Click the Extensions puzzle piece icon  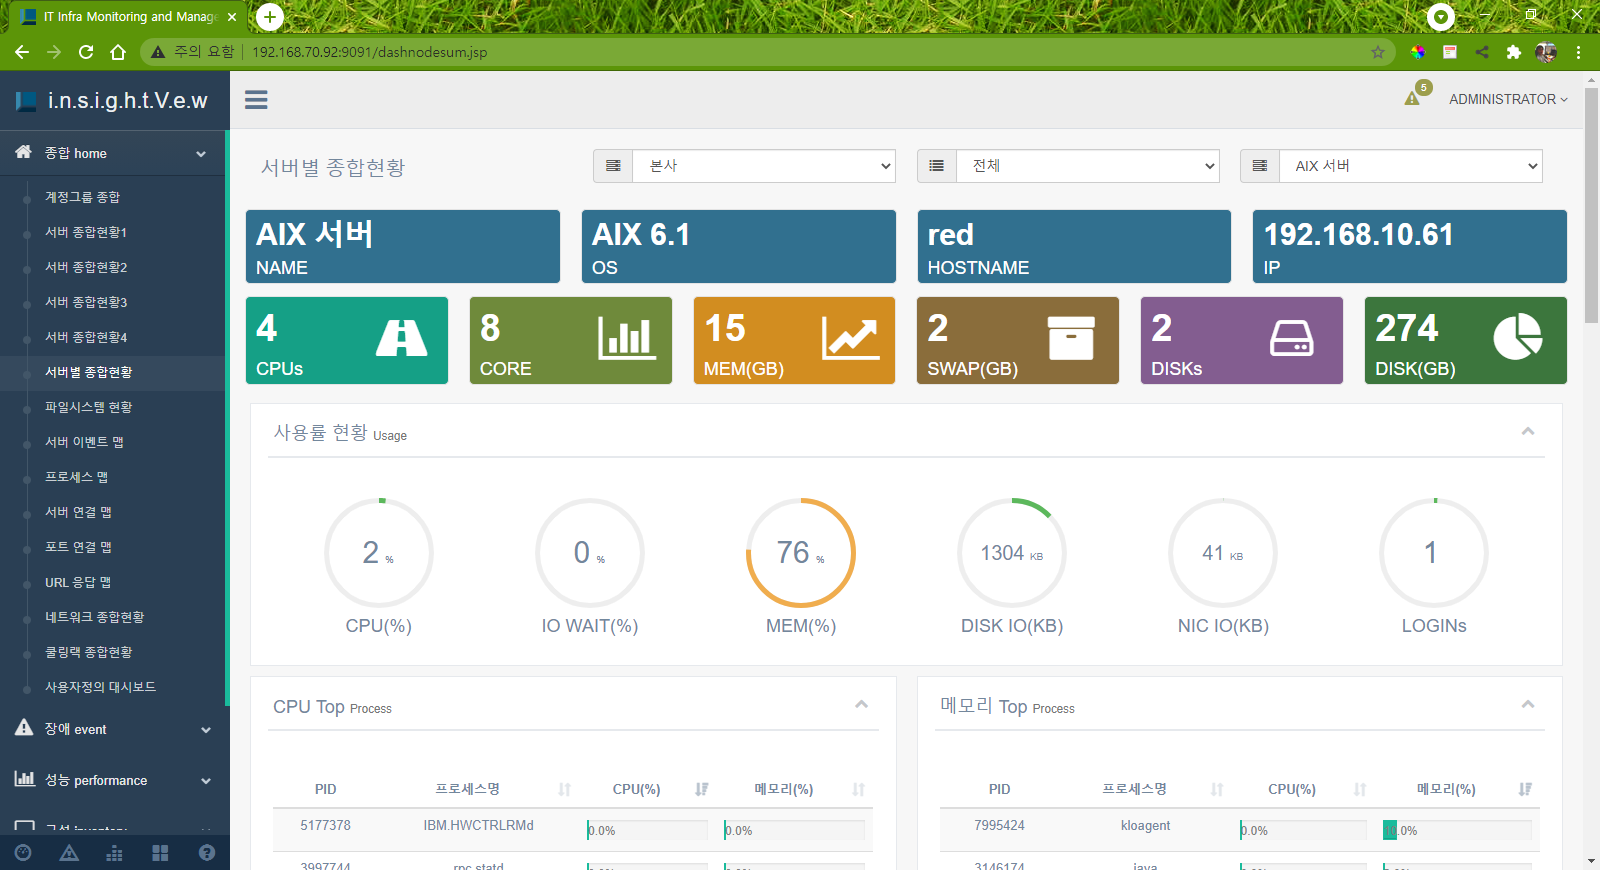point(1513,52)
